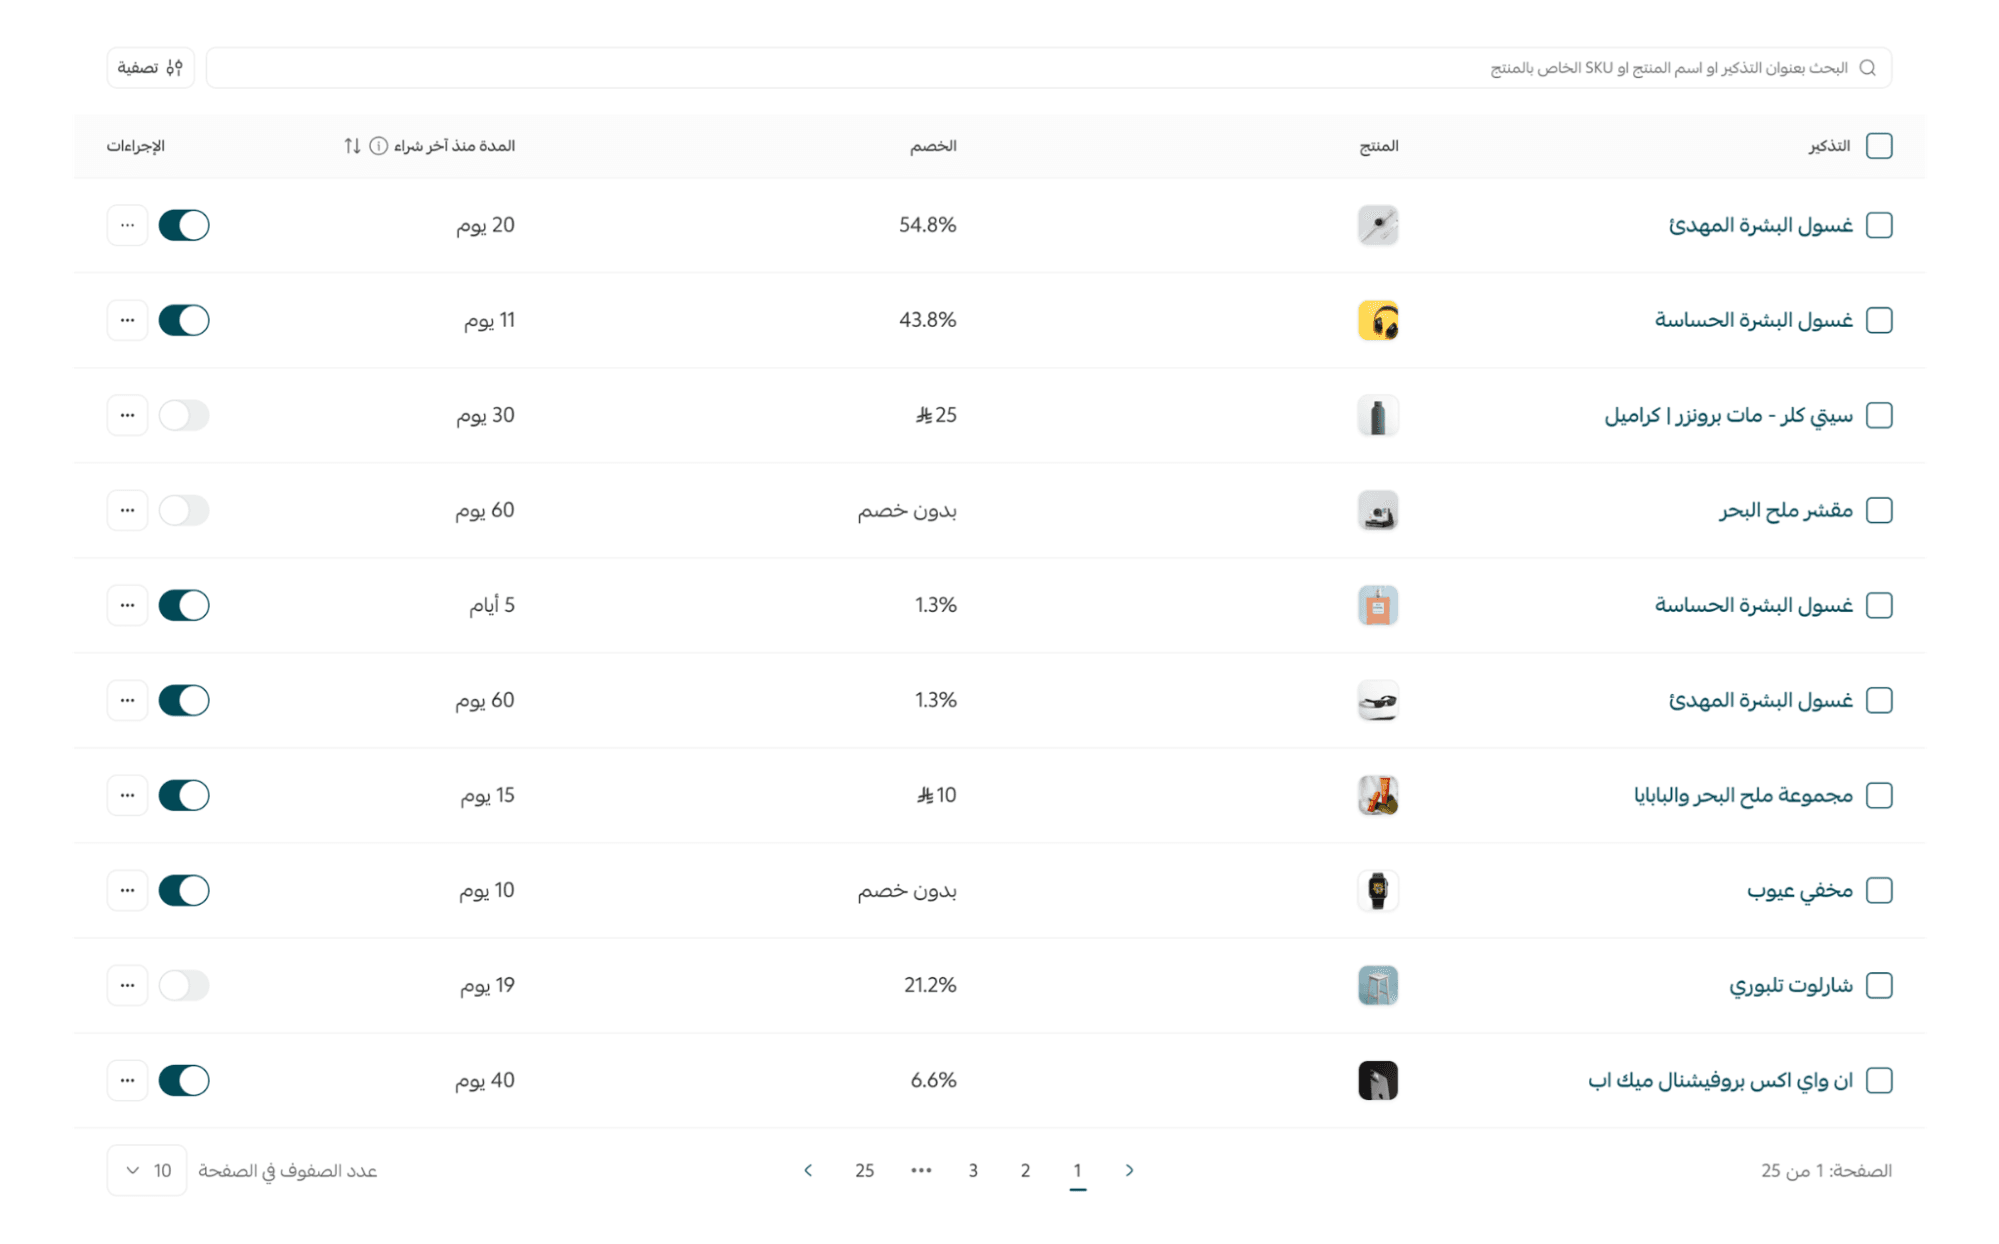Open the more options menu for مخفي عيوب
The width and height of the screenshot is (1999, 1244).
coord(127,890)
